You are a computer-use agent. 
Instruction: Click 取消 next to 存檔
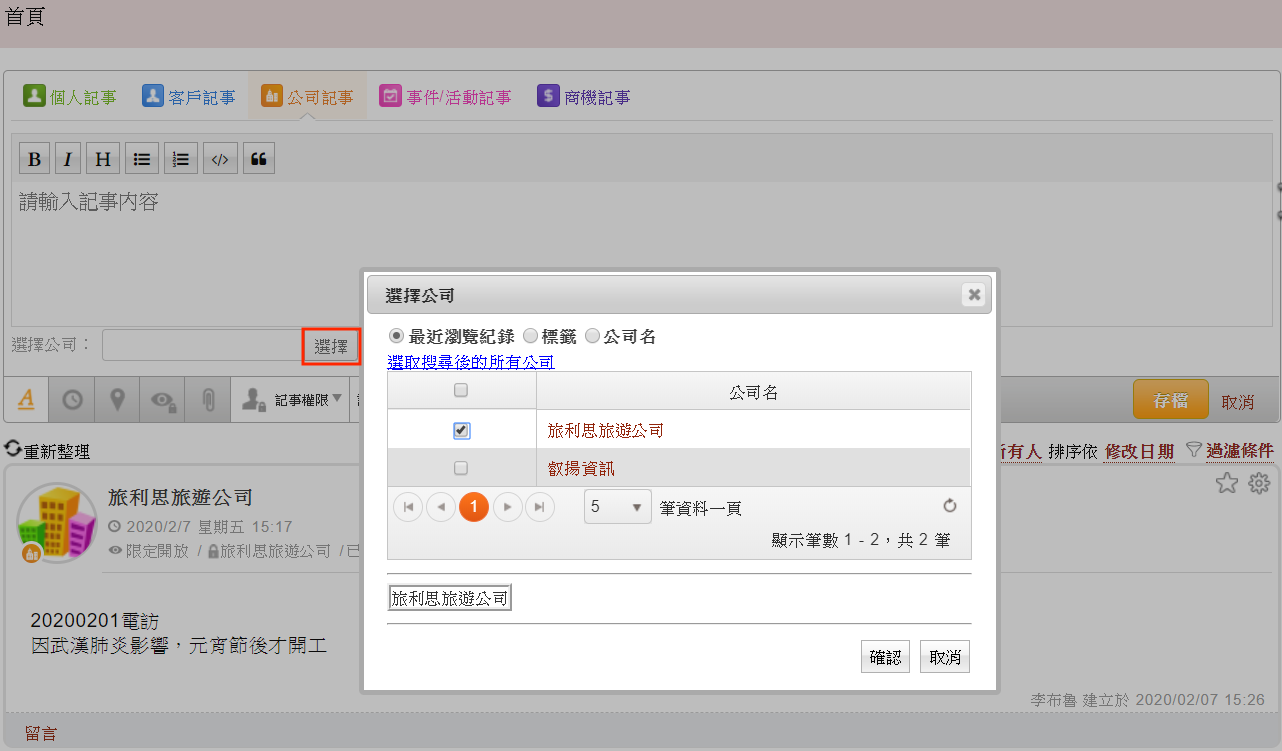click(x=1238, y=401)
